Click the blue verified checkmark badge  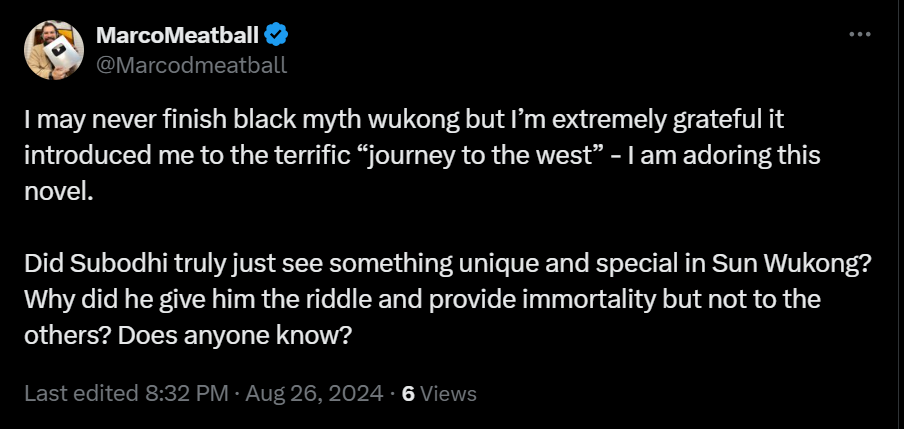point(276,35)
